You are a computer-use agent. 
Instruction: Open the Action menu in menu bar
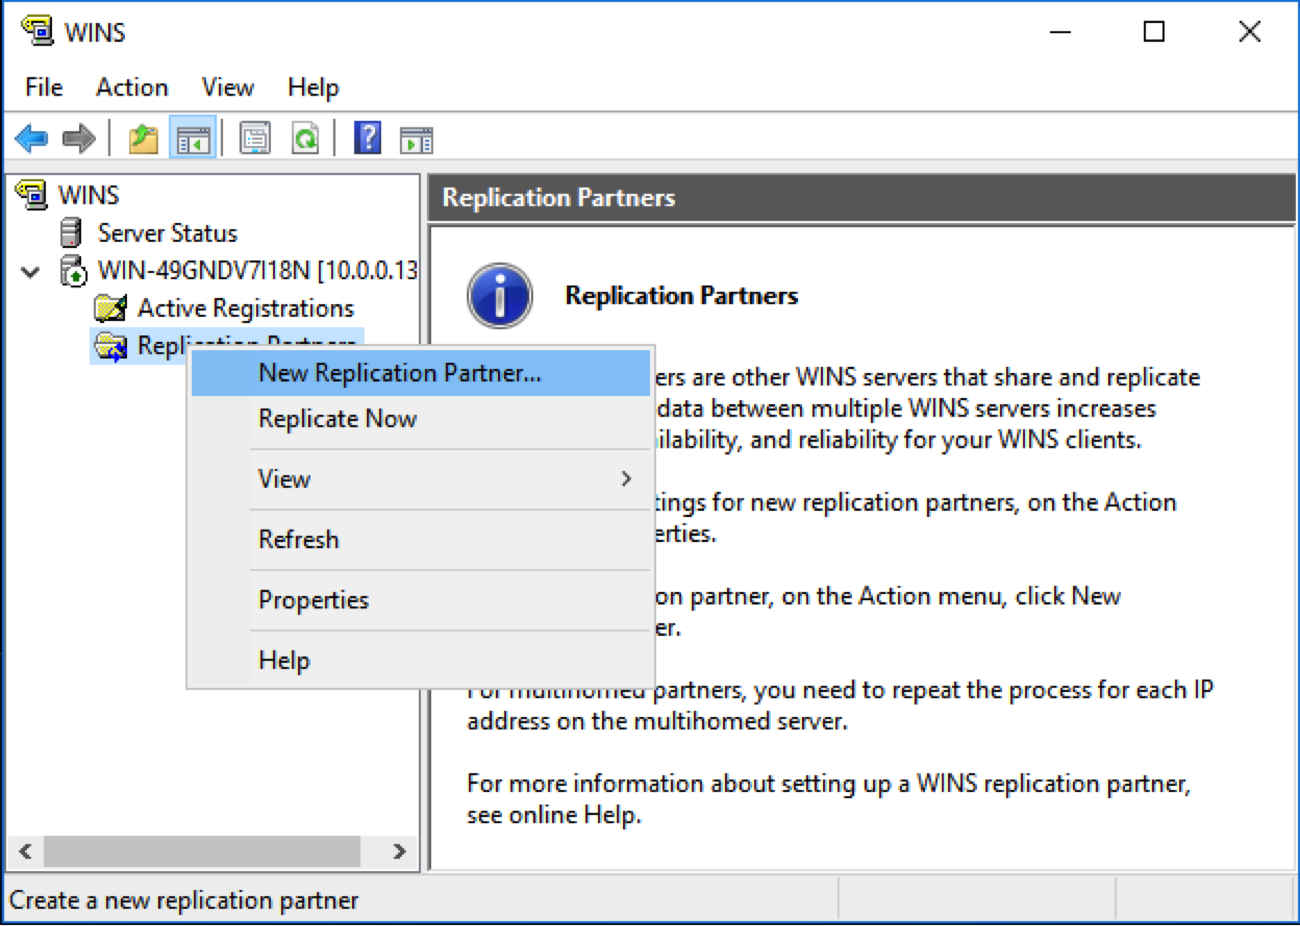[x=131, y=87]
